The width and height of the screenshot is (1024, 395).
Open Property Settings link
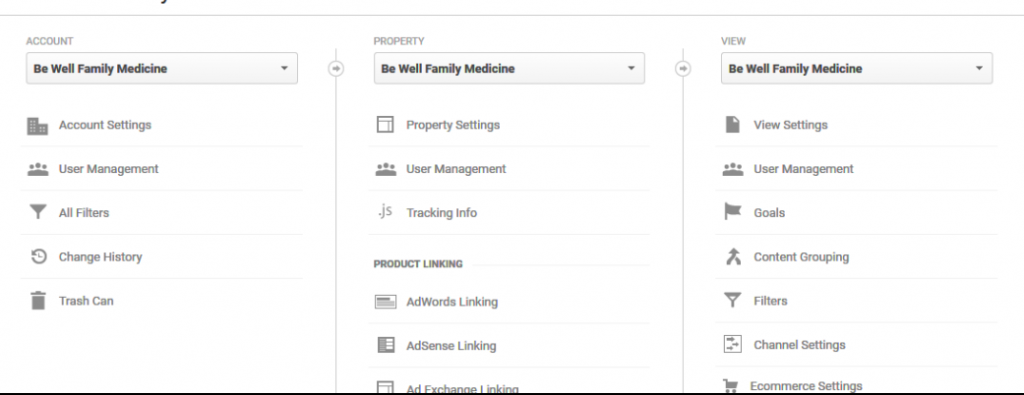(x=453, y=125)
